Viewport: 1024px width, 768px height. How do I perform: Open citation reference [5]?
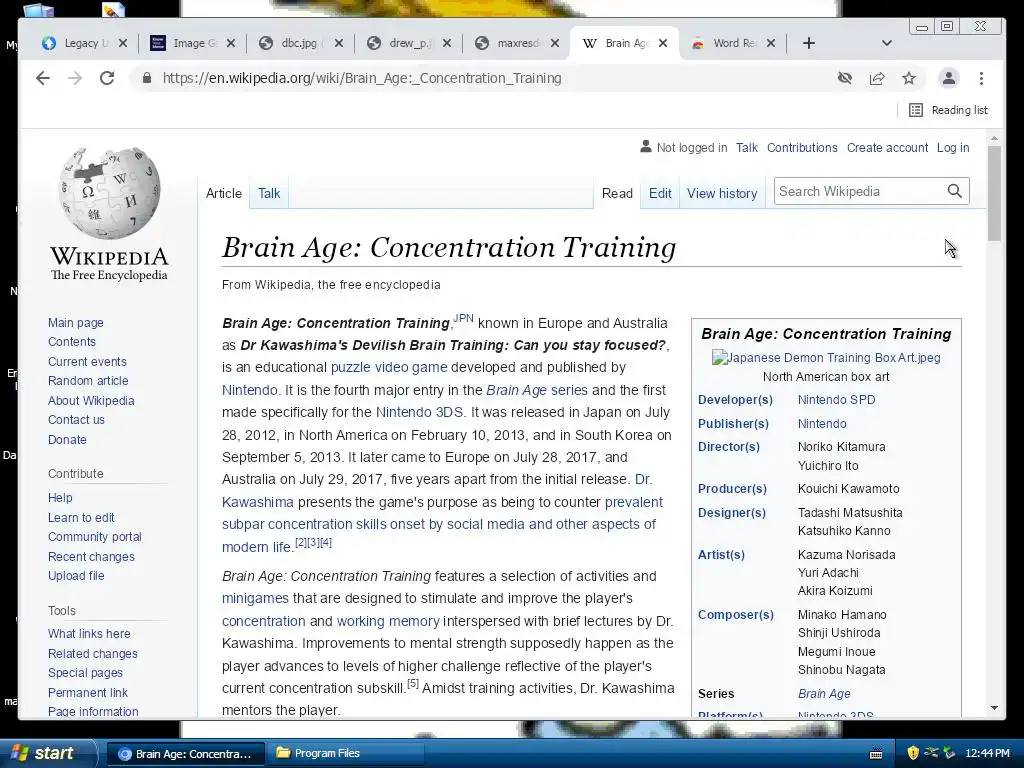tap(413, 684)
